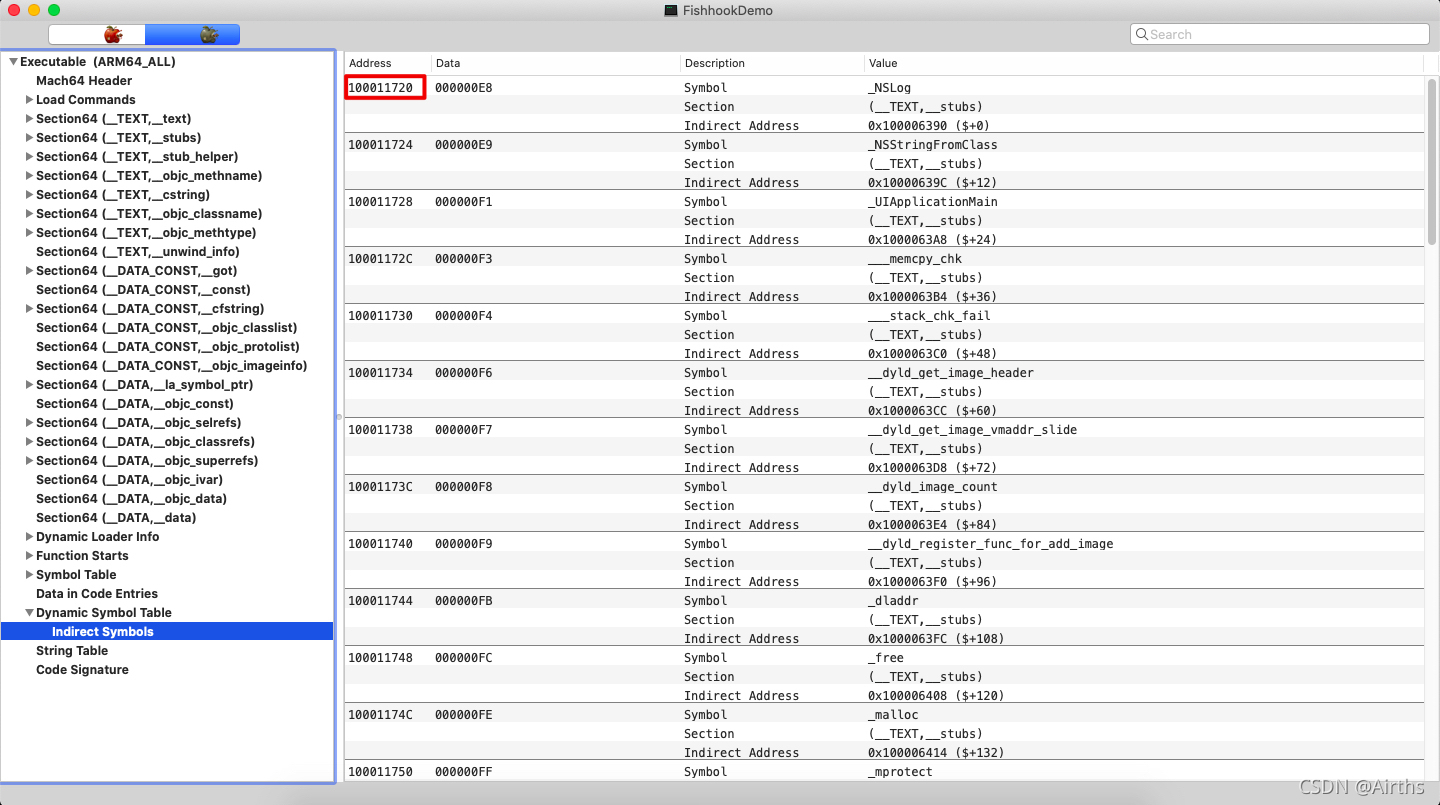Click the Address column header
The width and height of the screenshot is (1440, 805).
[x=388, y=63]
